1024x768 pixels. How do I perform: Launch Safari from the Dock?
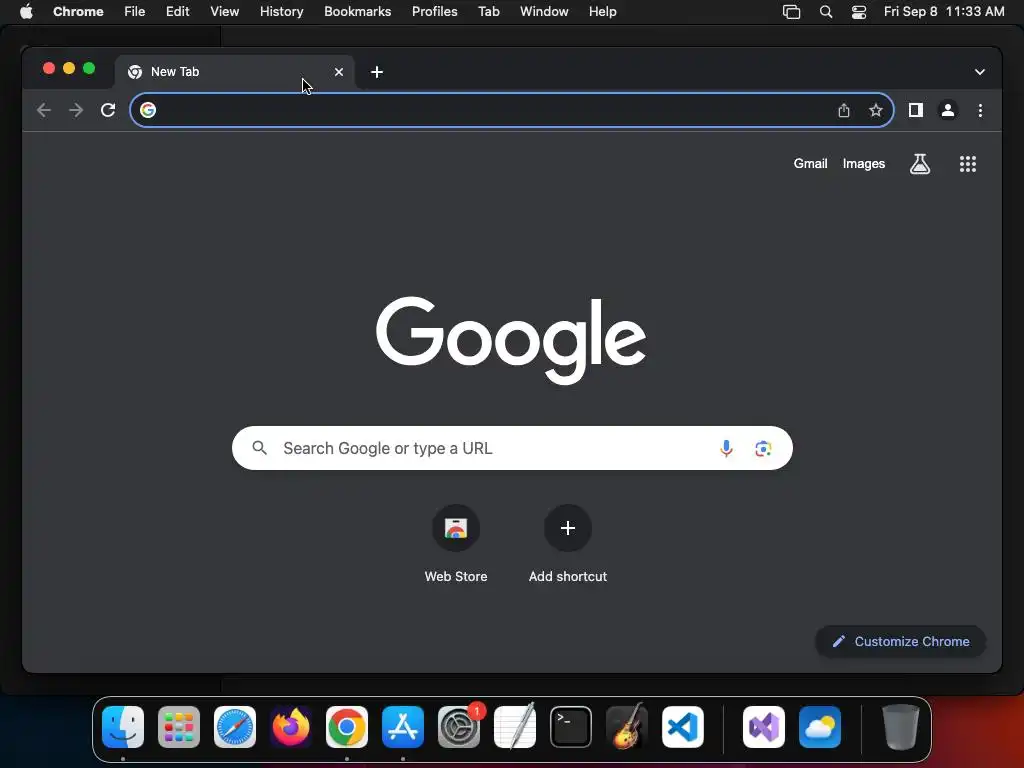point(234,727)
